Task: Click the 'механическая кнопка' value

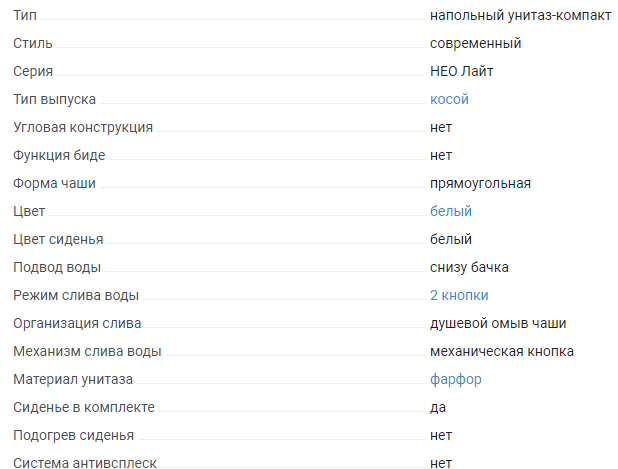Action: click(502, 351)
